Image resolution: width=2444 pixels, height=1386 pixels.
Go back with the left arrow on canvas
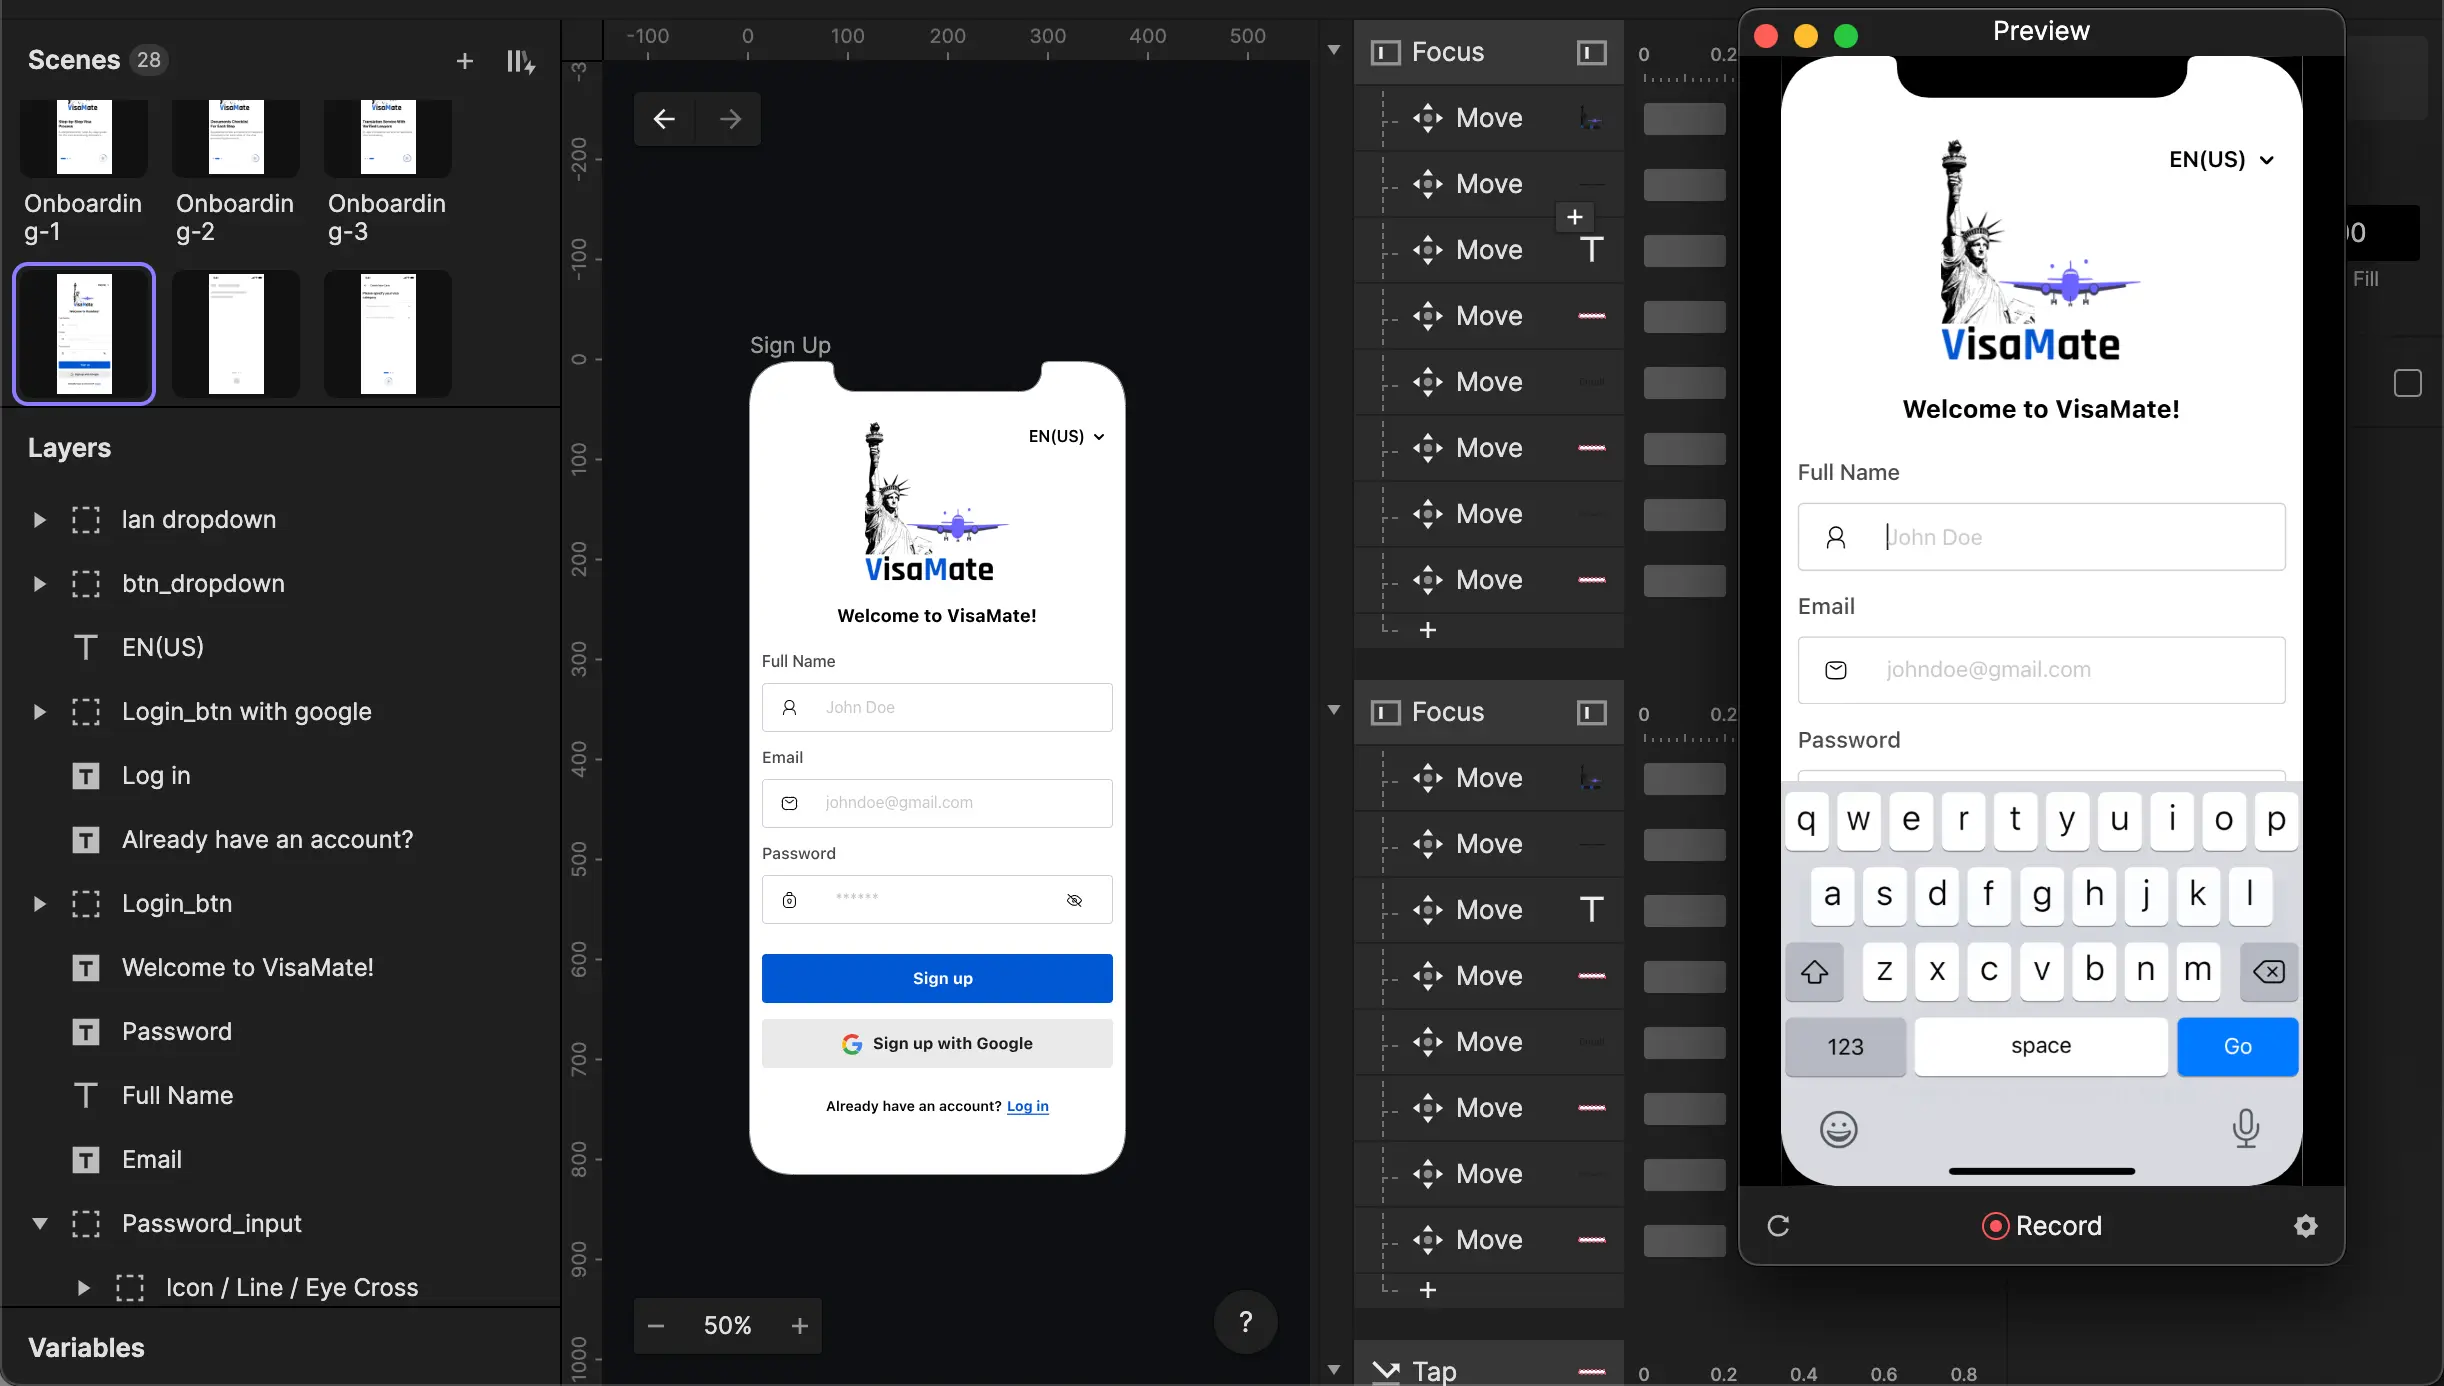pos(664,119)
